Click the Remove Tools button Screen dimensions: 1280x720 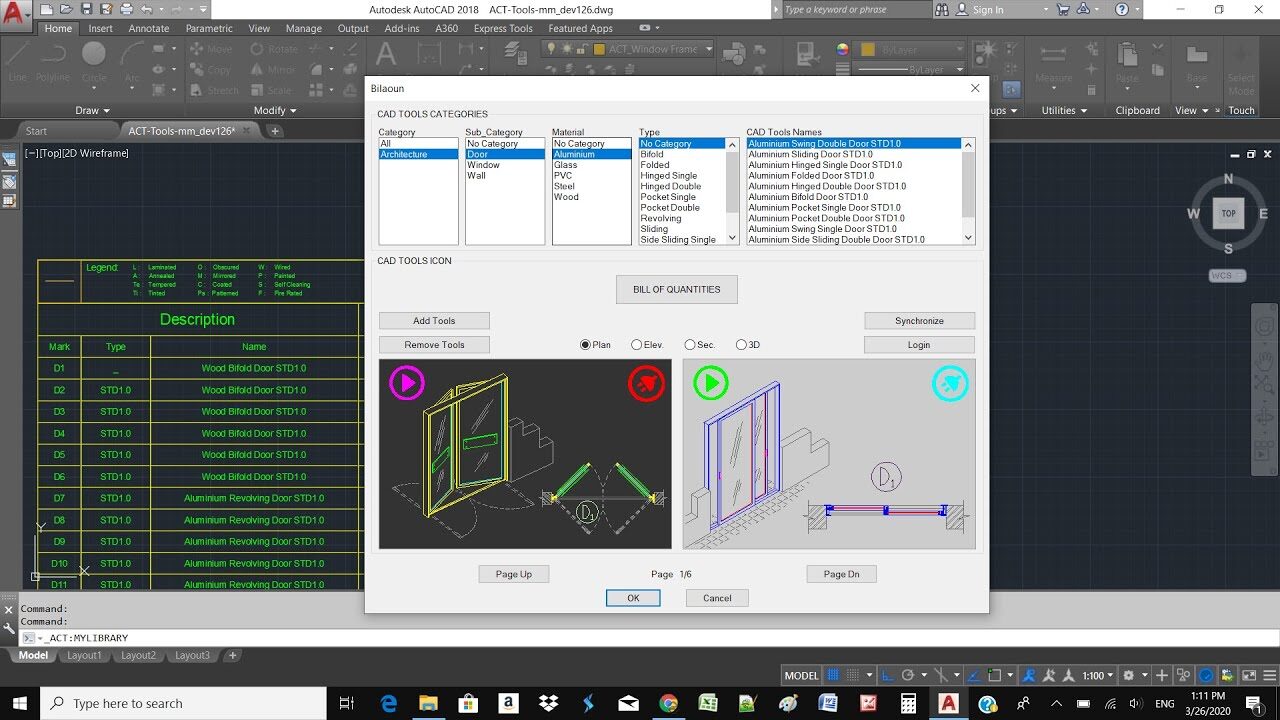[x=434, y=345]
